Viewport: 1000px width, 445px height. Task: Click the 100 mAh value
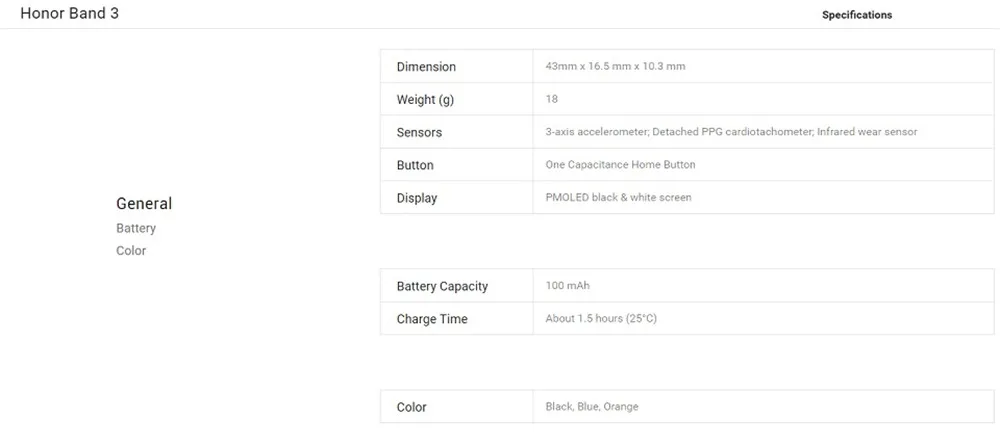click(x=568, y=286)
